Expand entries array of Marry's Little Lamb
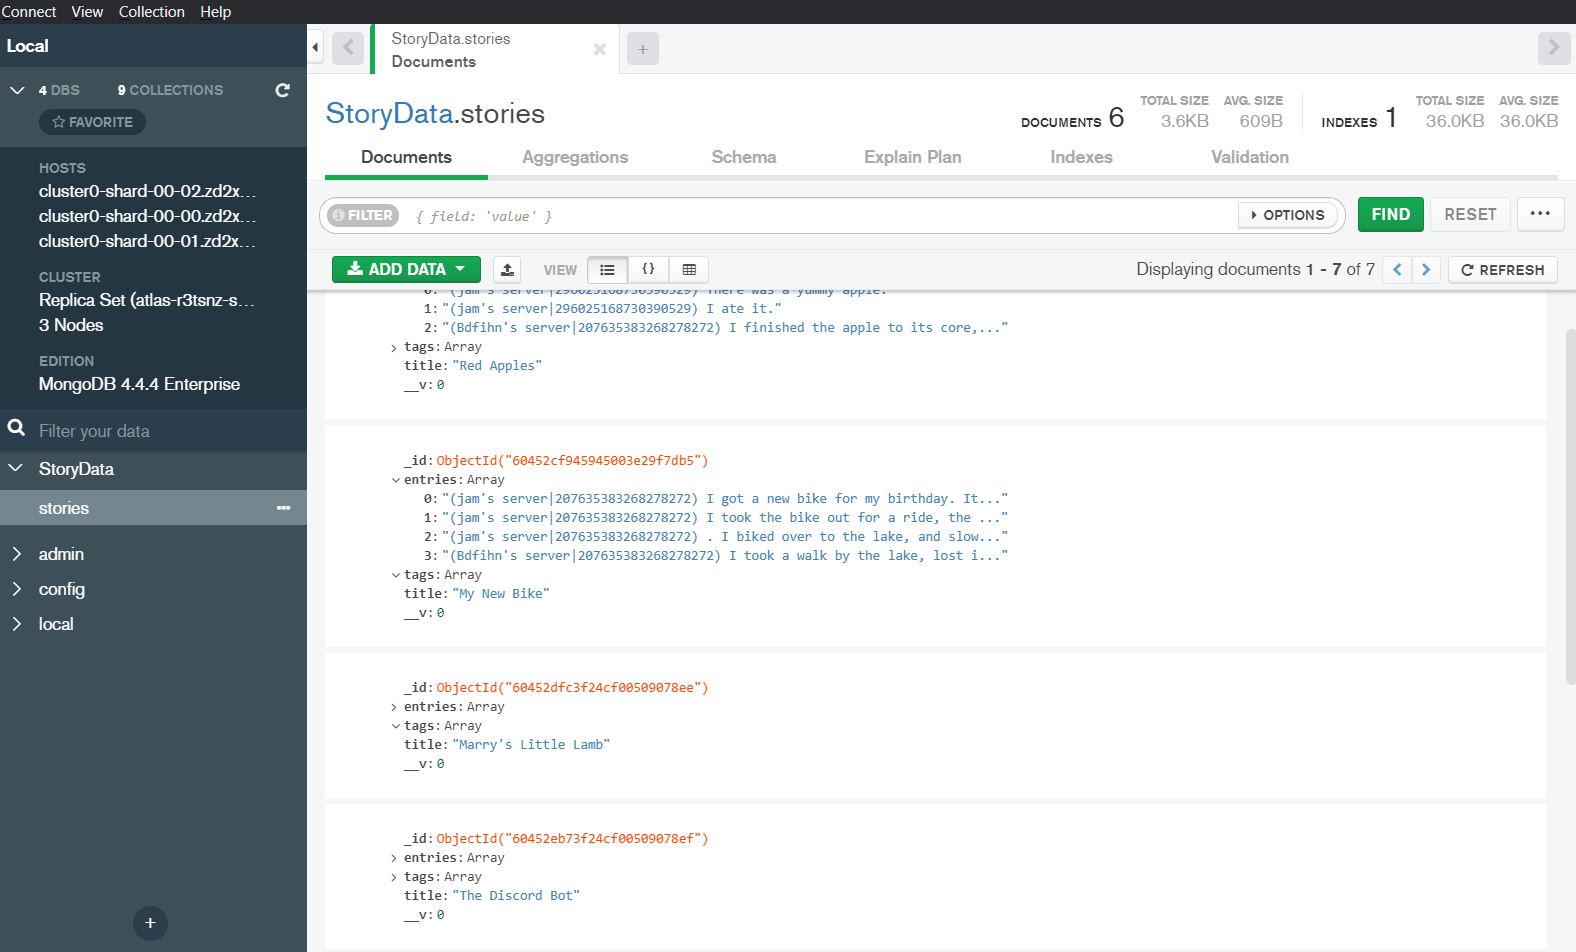The image size is (1576, 952). tap(394, 707)
